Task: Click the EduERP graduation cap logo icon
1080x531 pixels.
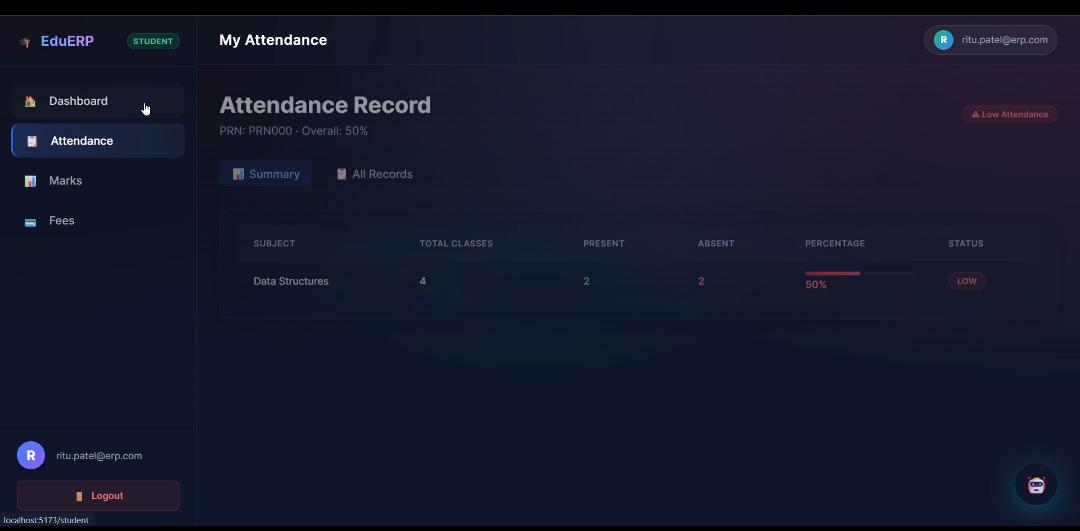Action: pos(25,42)
